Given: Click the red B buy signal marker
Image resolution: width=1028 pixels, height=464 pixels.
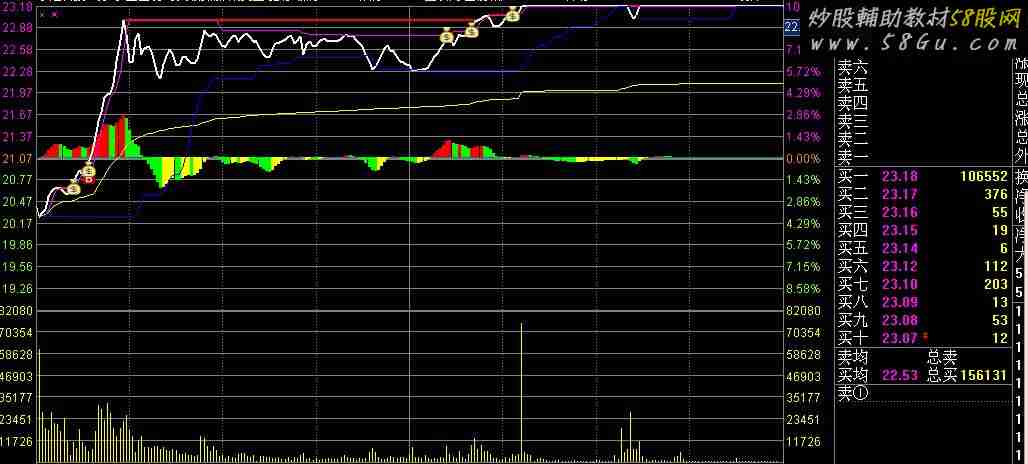Looking at the screenshot, I should point(89,179).
